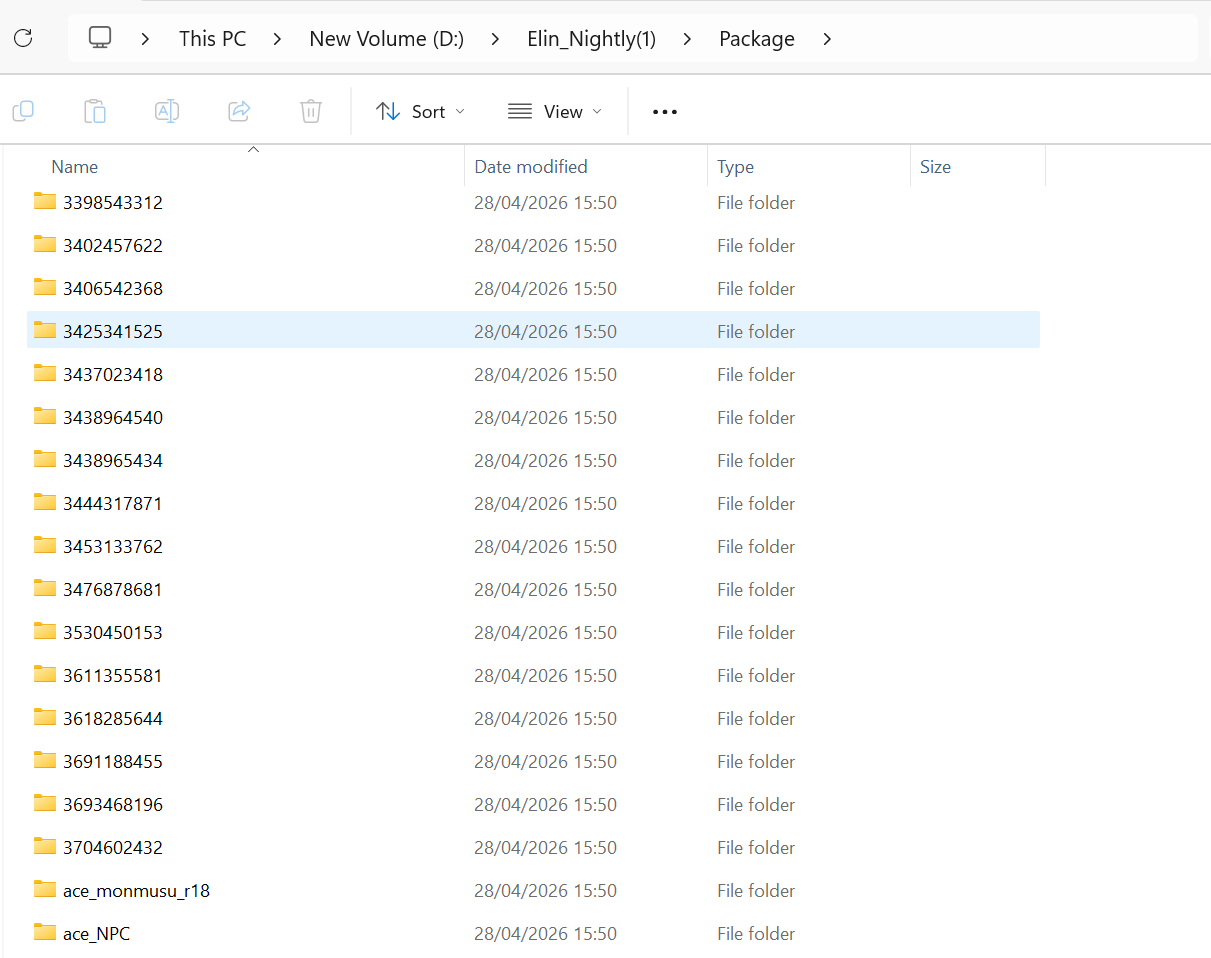
Task: Sort by Name column header
Action: point(75,167)
